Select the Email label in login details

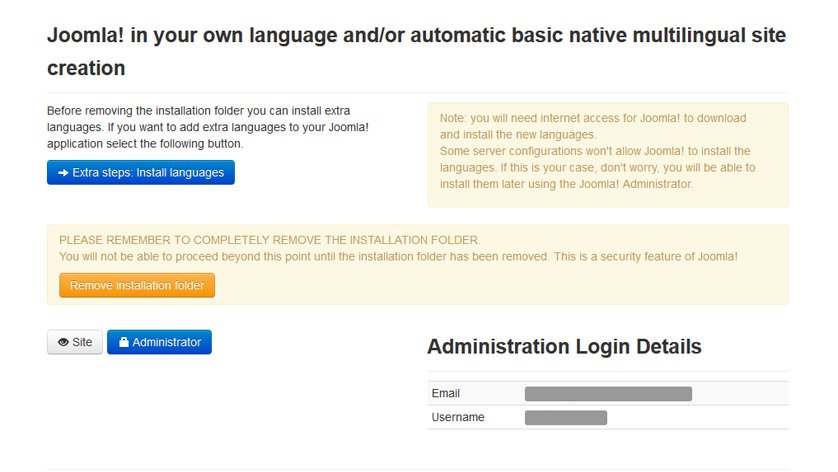pos(446,394)
